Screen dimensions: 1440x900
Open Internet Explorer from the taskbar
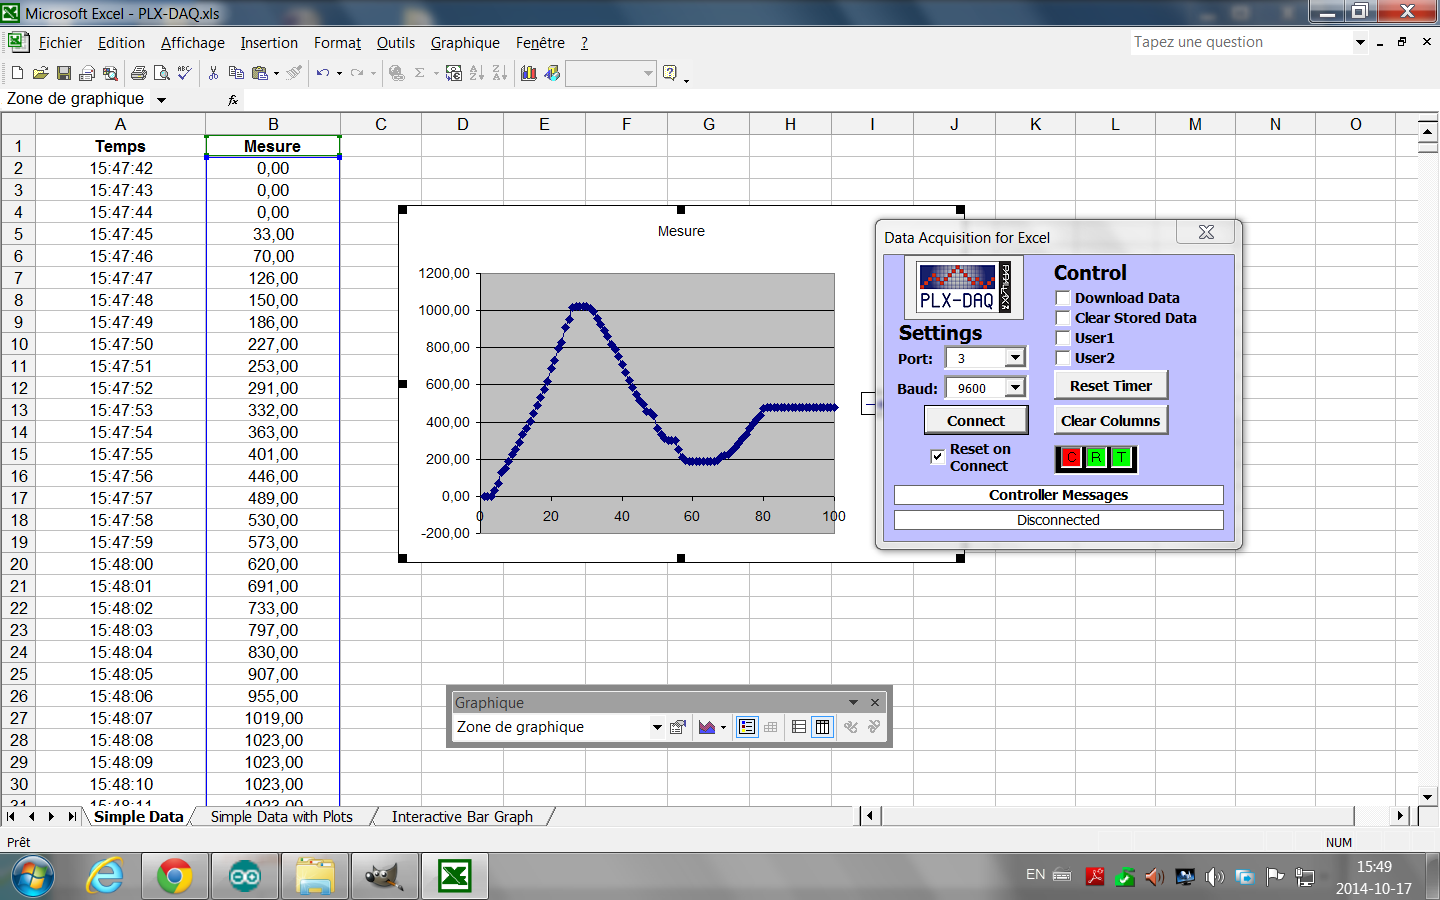(x=105, y=877)
